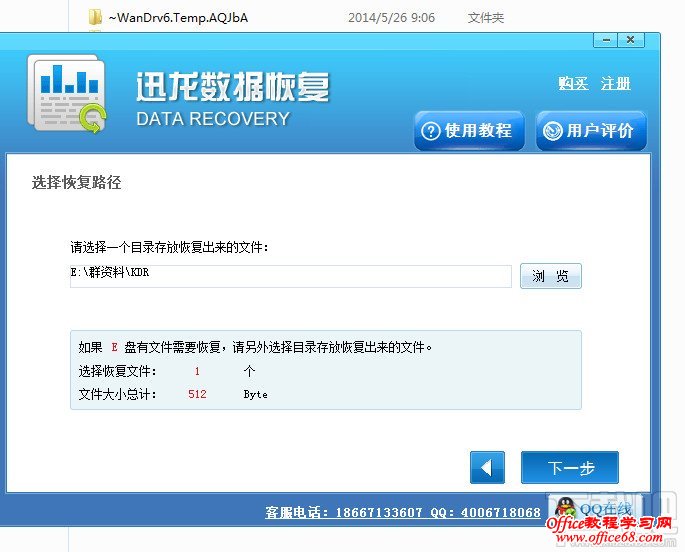Click the 选择恢复路径 heading text

coord(76,182)
